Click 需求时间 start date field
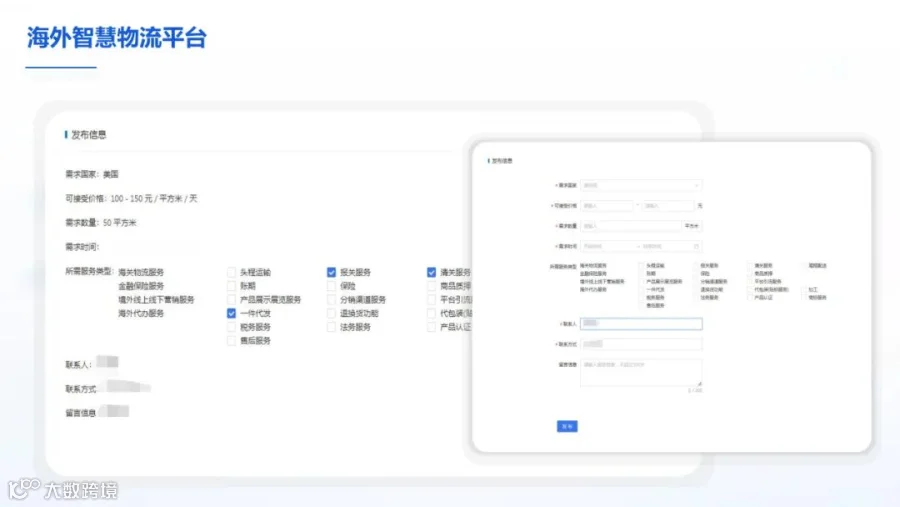The image size is (900, 507). (608, 246)
